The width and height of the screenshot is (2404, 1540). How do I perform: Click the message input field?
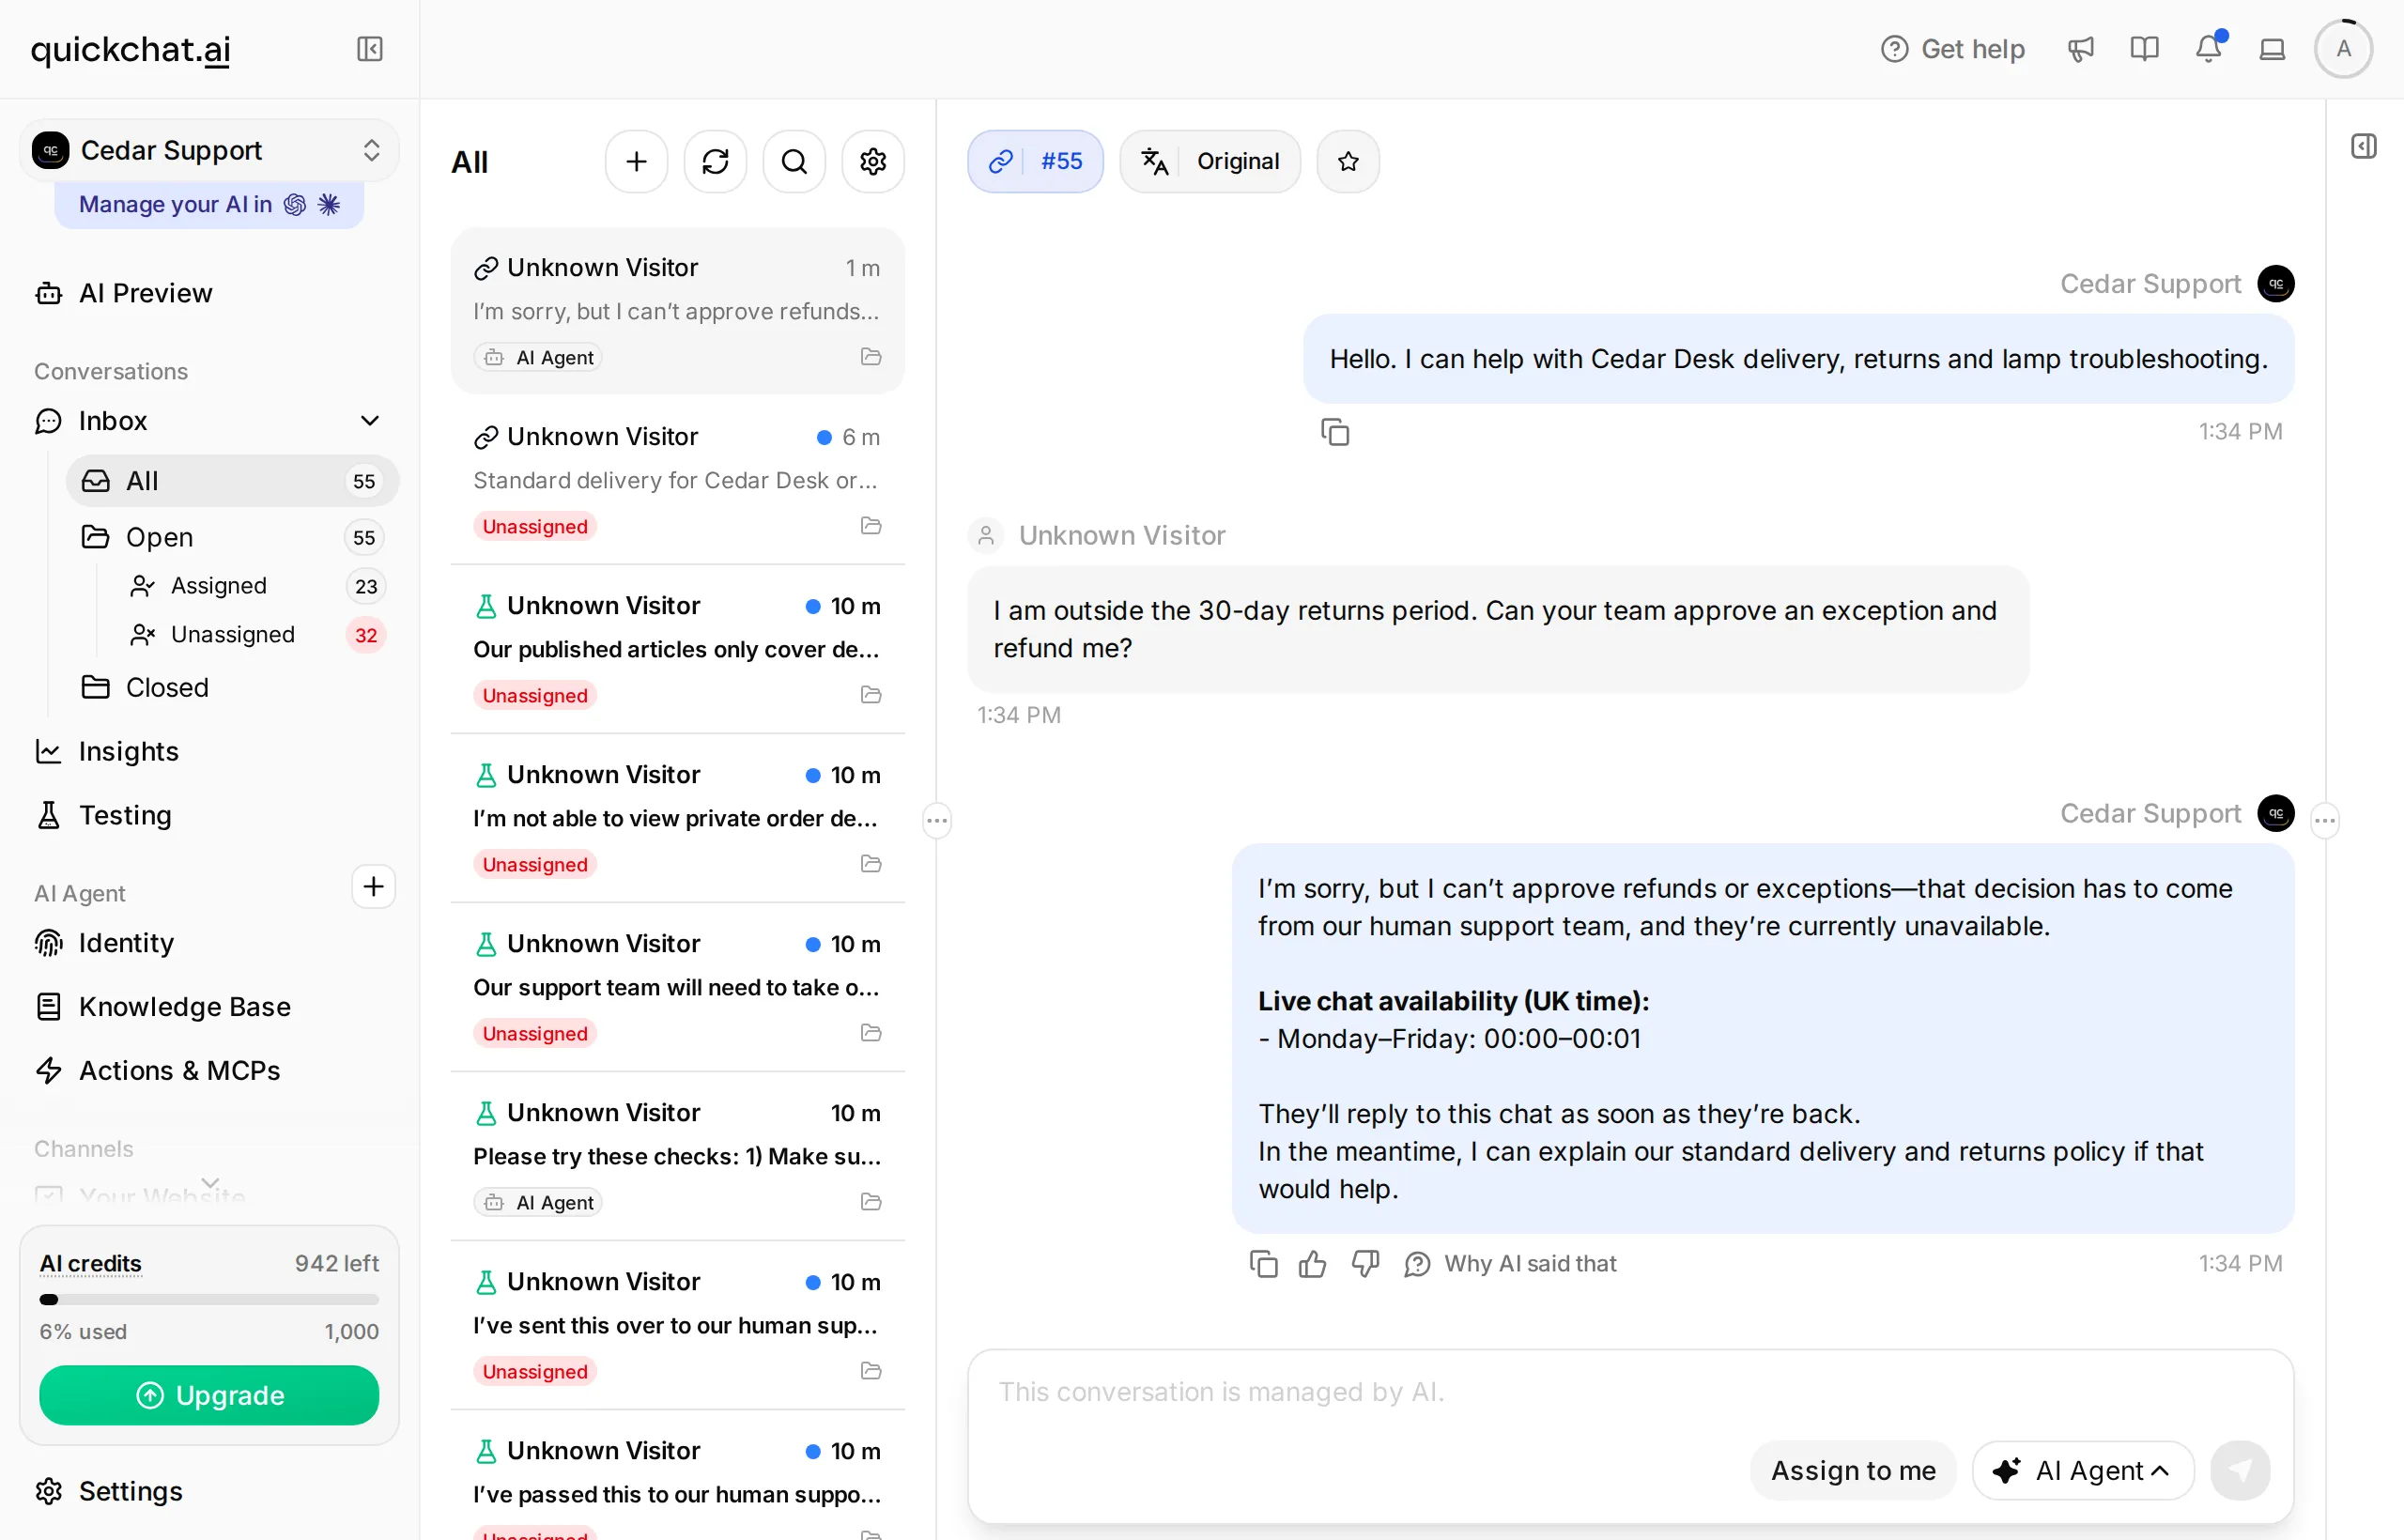[x=1630, y=1392]
